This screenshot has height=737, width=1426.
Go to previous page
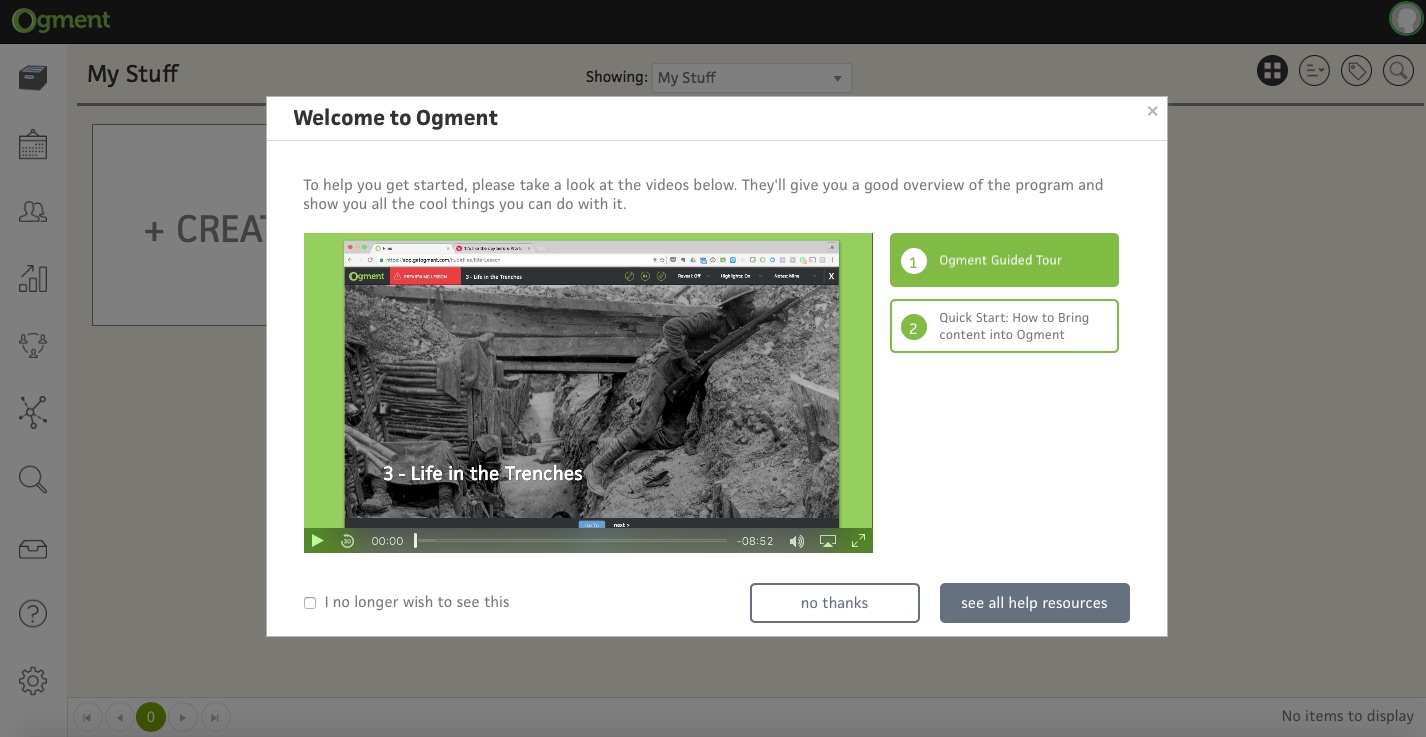[119, 717]
